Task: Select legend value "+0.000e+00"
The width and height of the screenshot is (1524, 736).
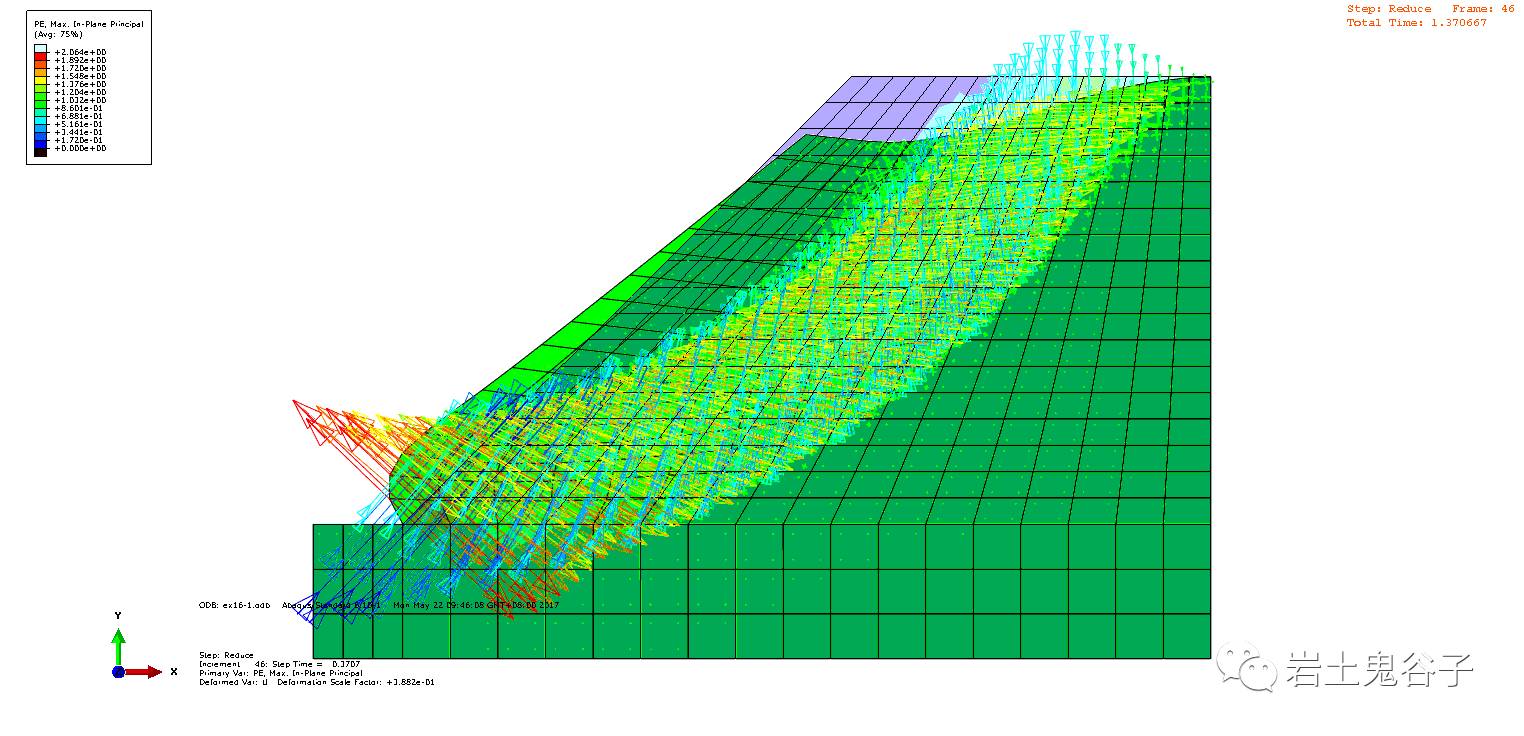Action: [80, 148]
